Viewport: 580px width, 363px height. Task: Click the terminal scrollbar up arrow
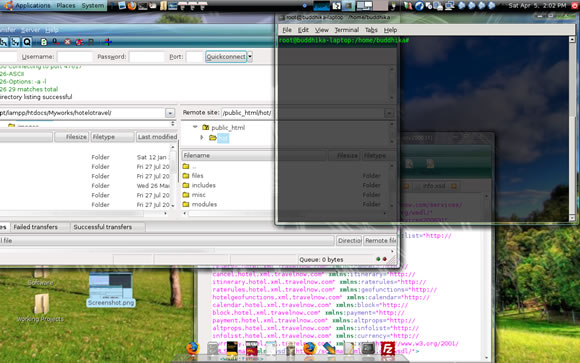pos(572,39)
